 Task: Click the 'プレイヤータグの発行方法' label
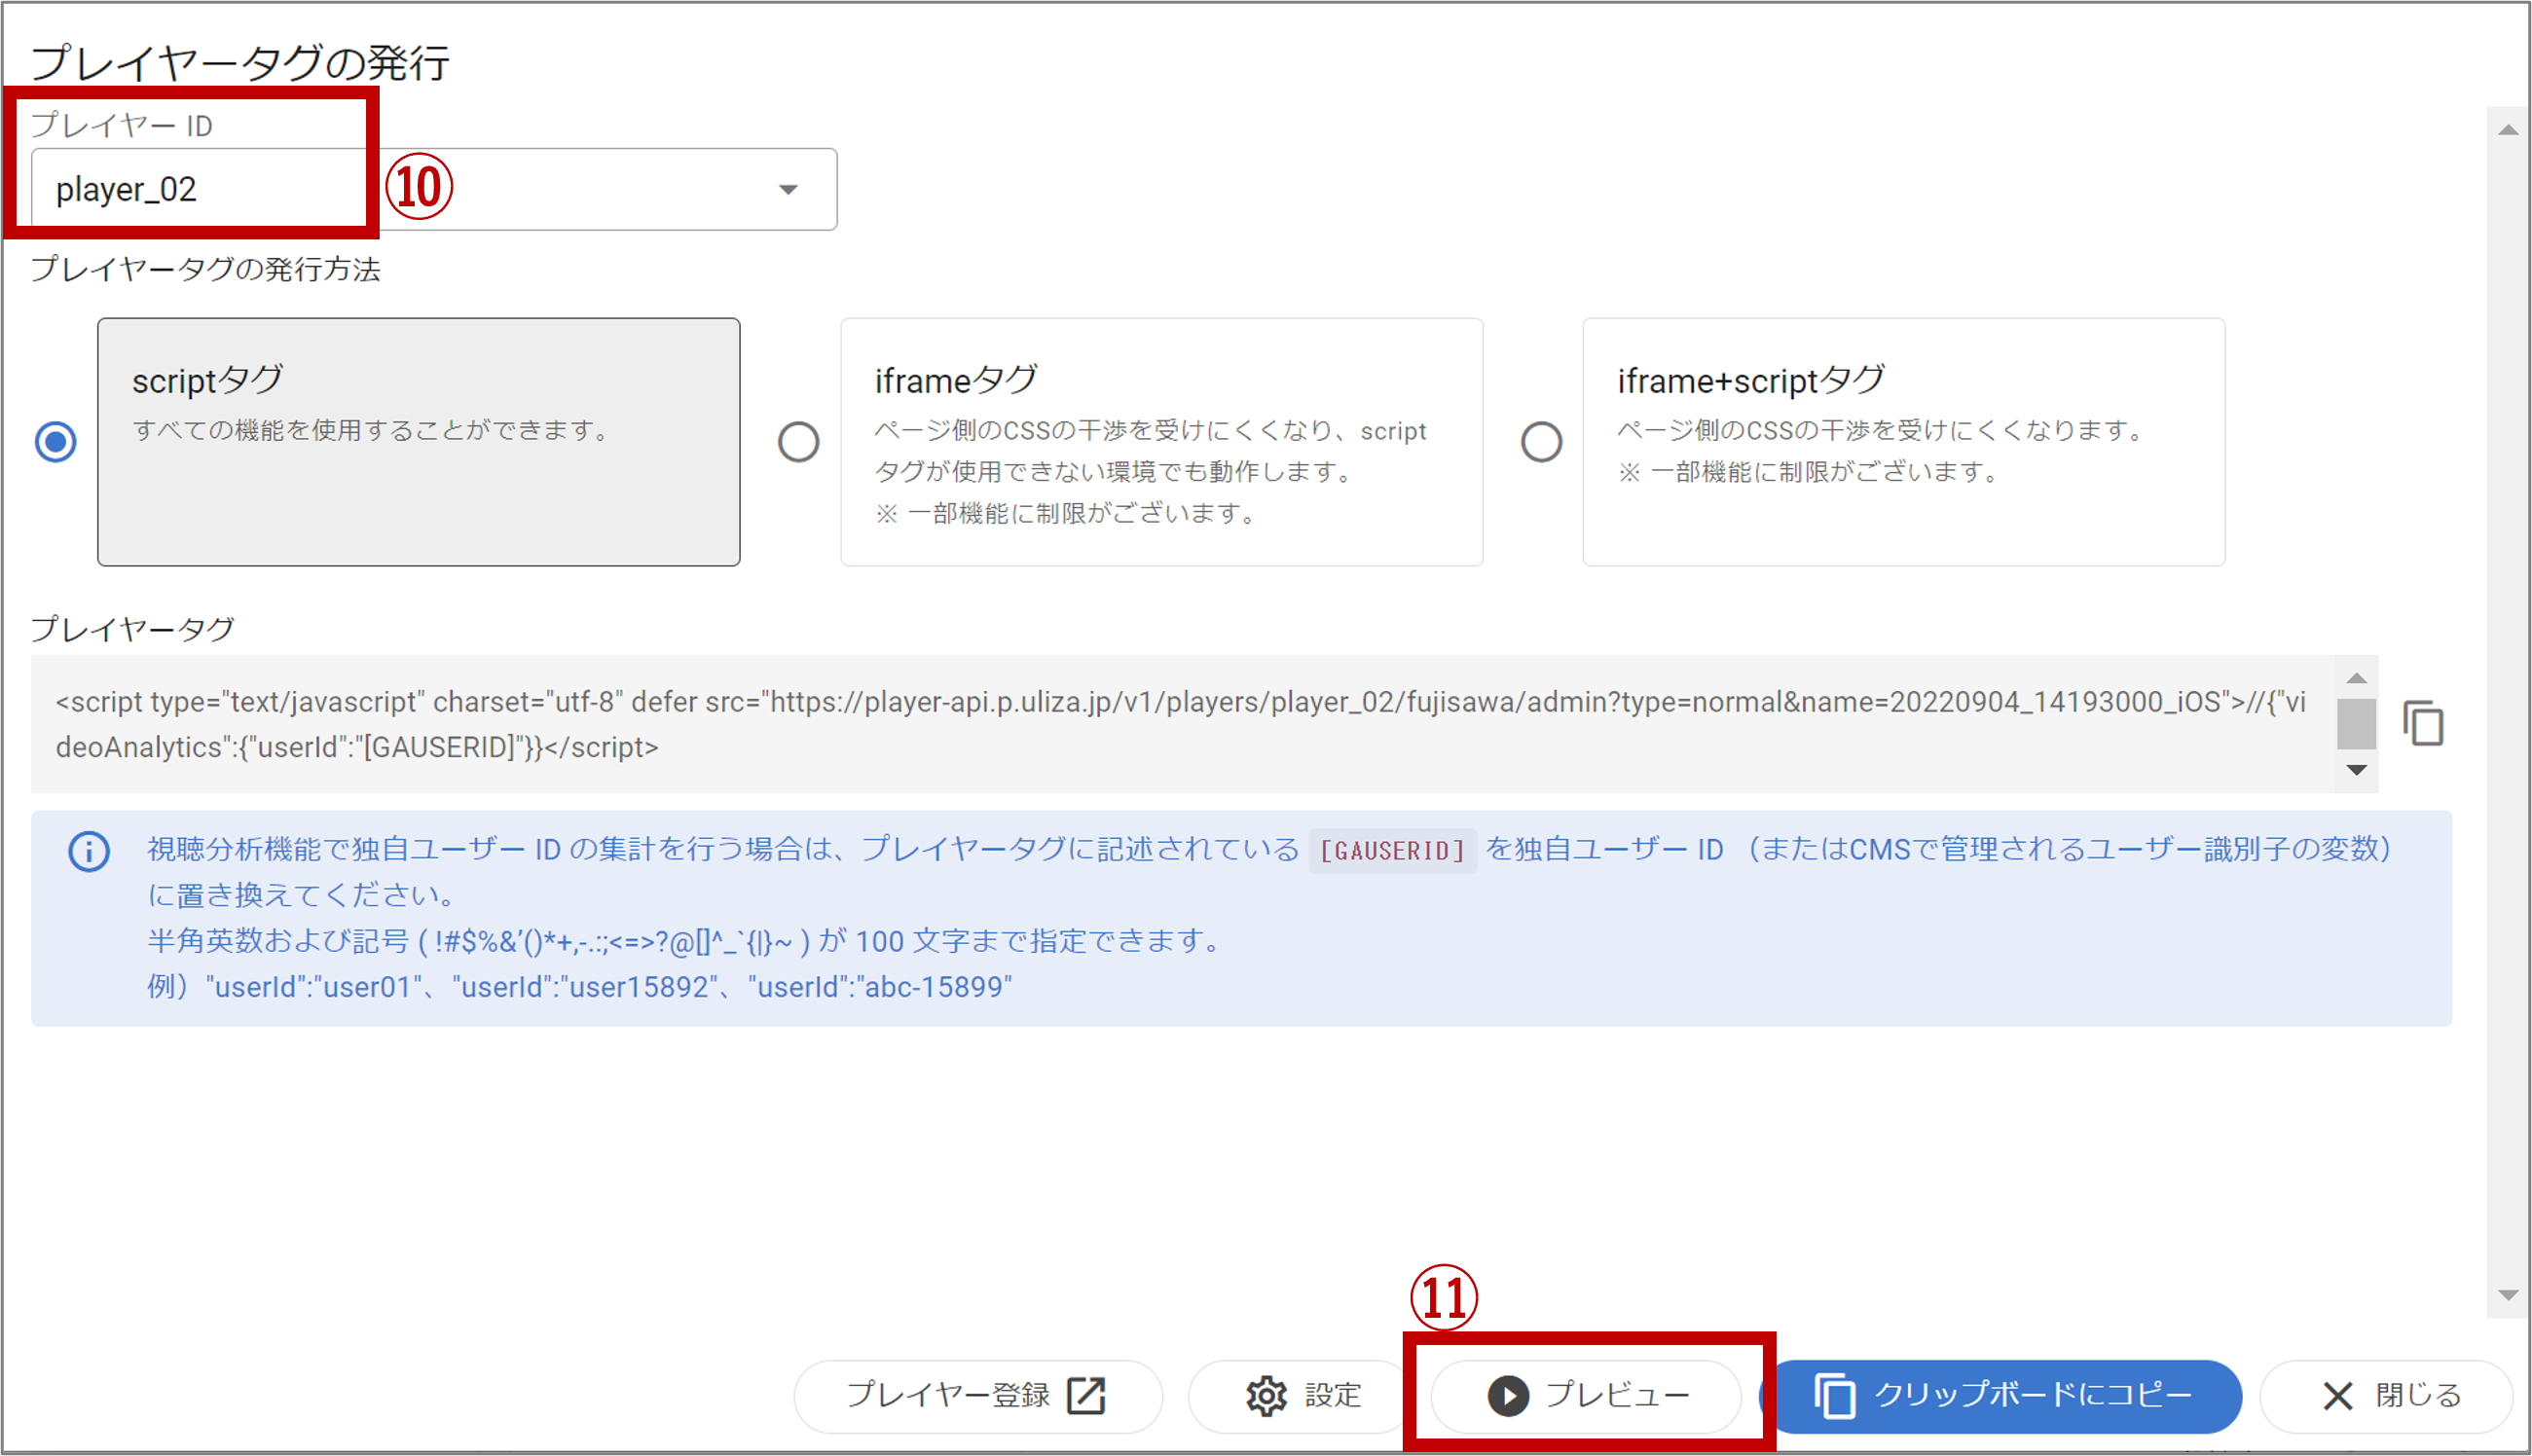[x=205, y=269]
